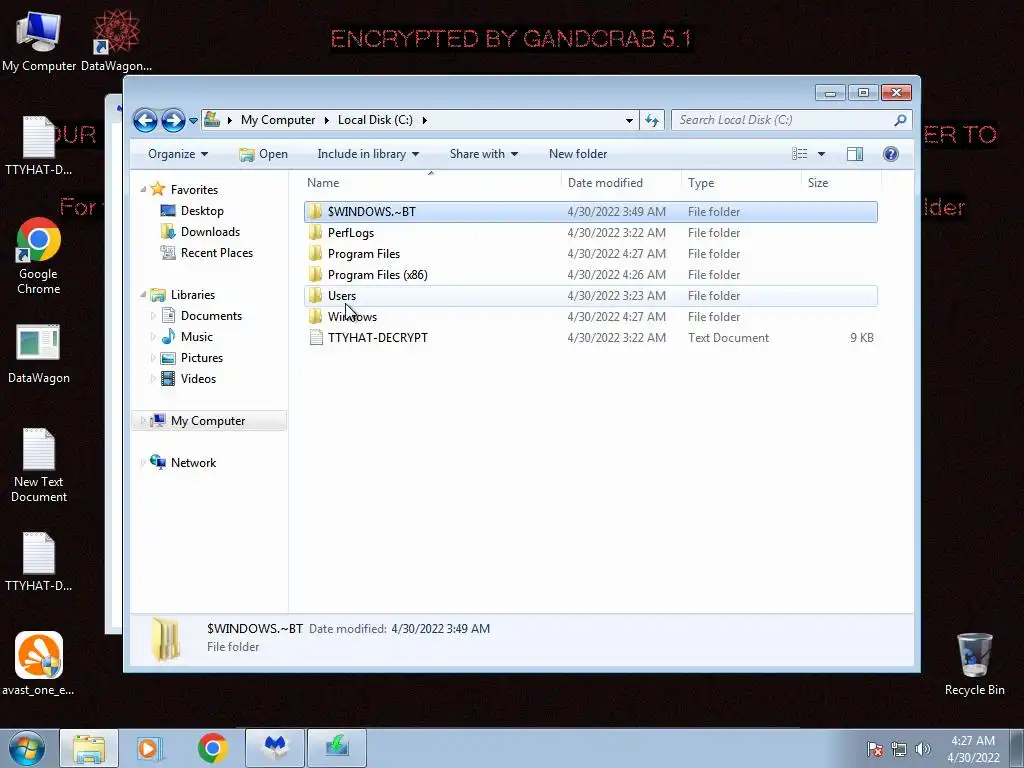Toggle the preview pane
Viewport: 1024px width, 768px height.
tap(855, 154)
